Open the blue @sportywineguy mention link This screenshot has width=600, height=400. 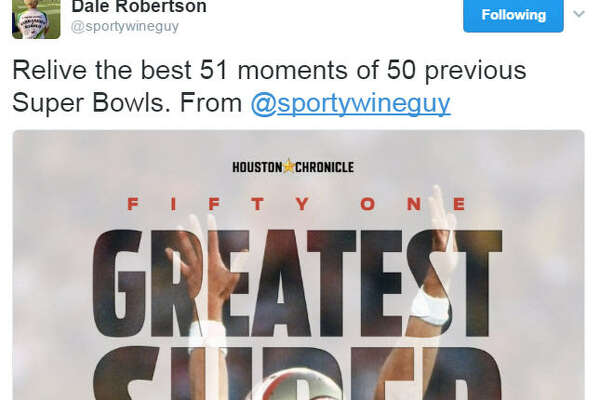(351, 103)
